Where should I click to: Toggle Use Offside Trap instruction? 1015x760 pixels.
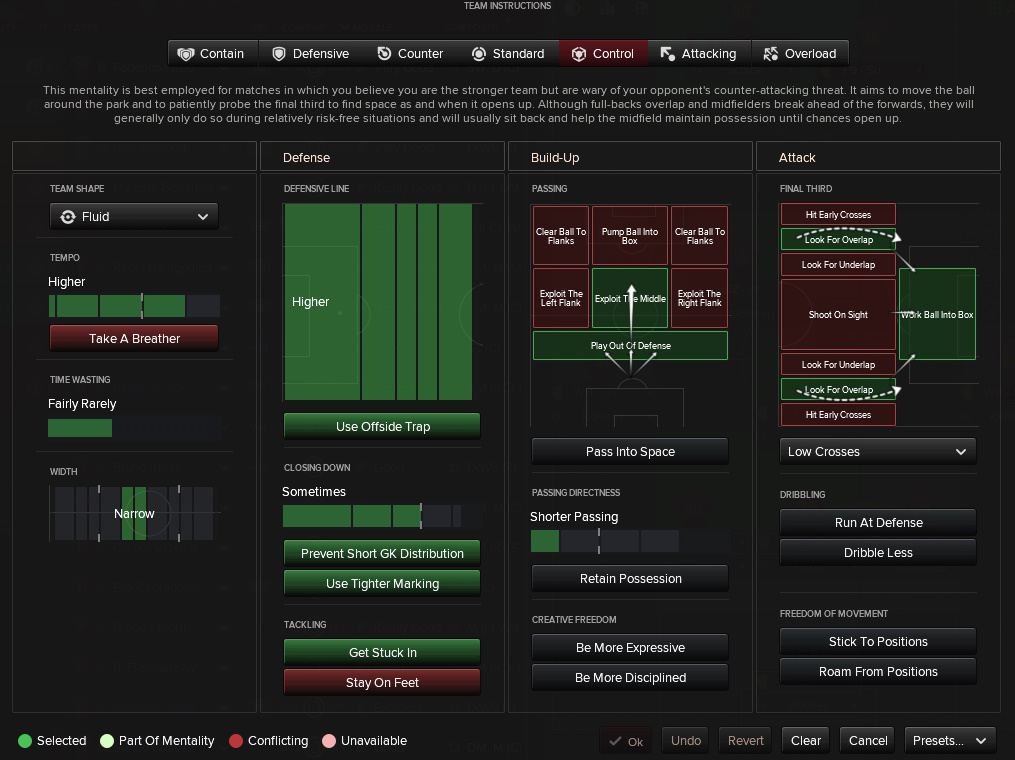pos(382,427)
